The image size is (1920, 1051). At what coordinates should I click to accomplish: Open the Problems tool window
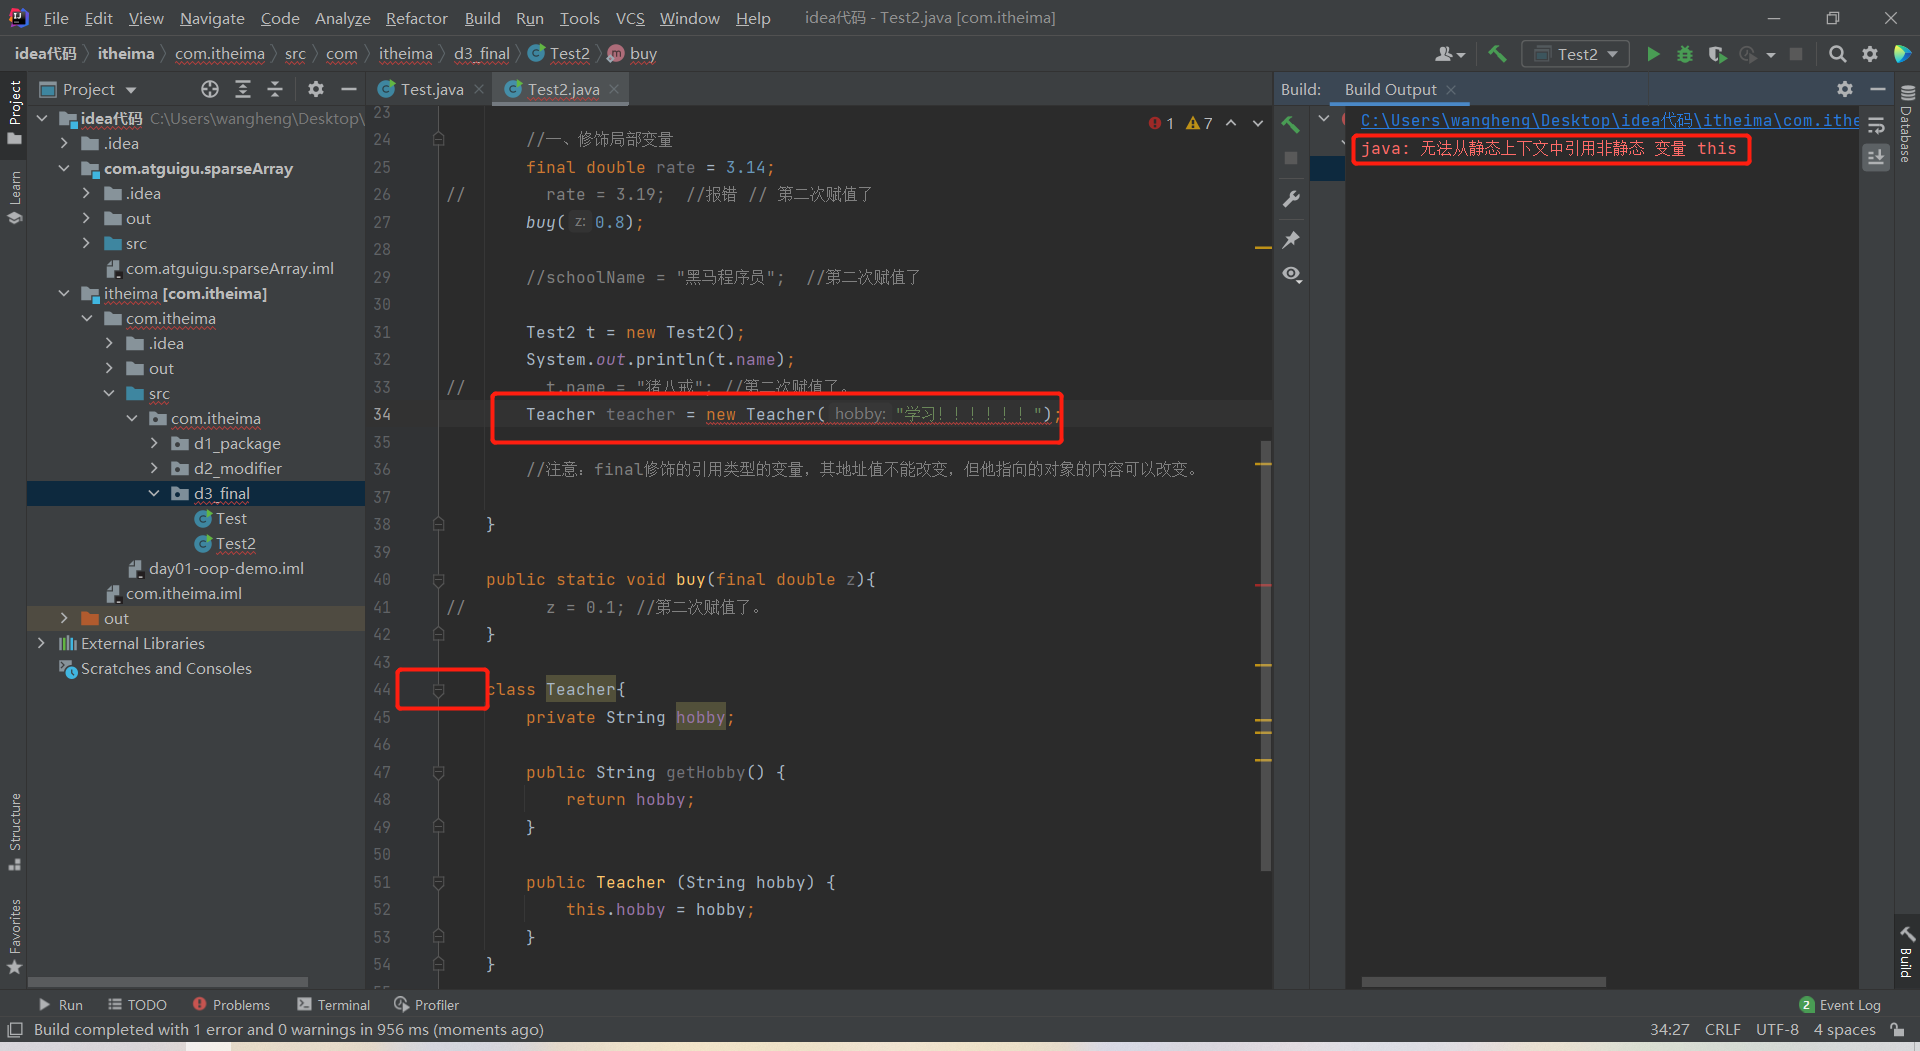[x=231, y=1004]
